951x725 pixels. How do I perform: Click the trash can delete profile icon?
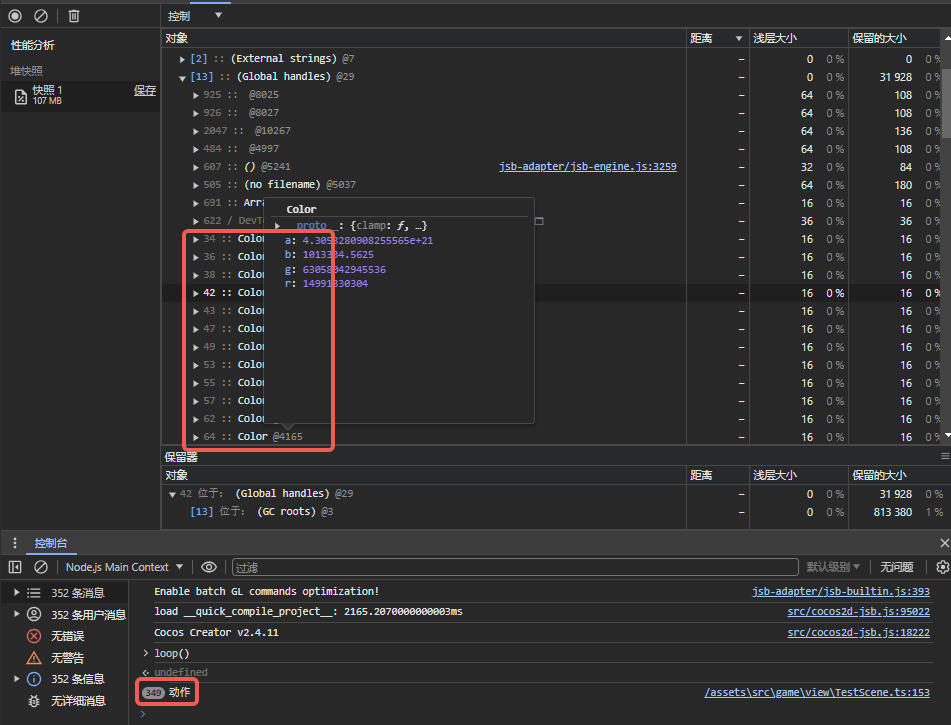(x=74, y=16)
